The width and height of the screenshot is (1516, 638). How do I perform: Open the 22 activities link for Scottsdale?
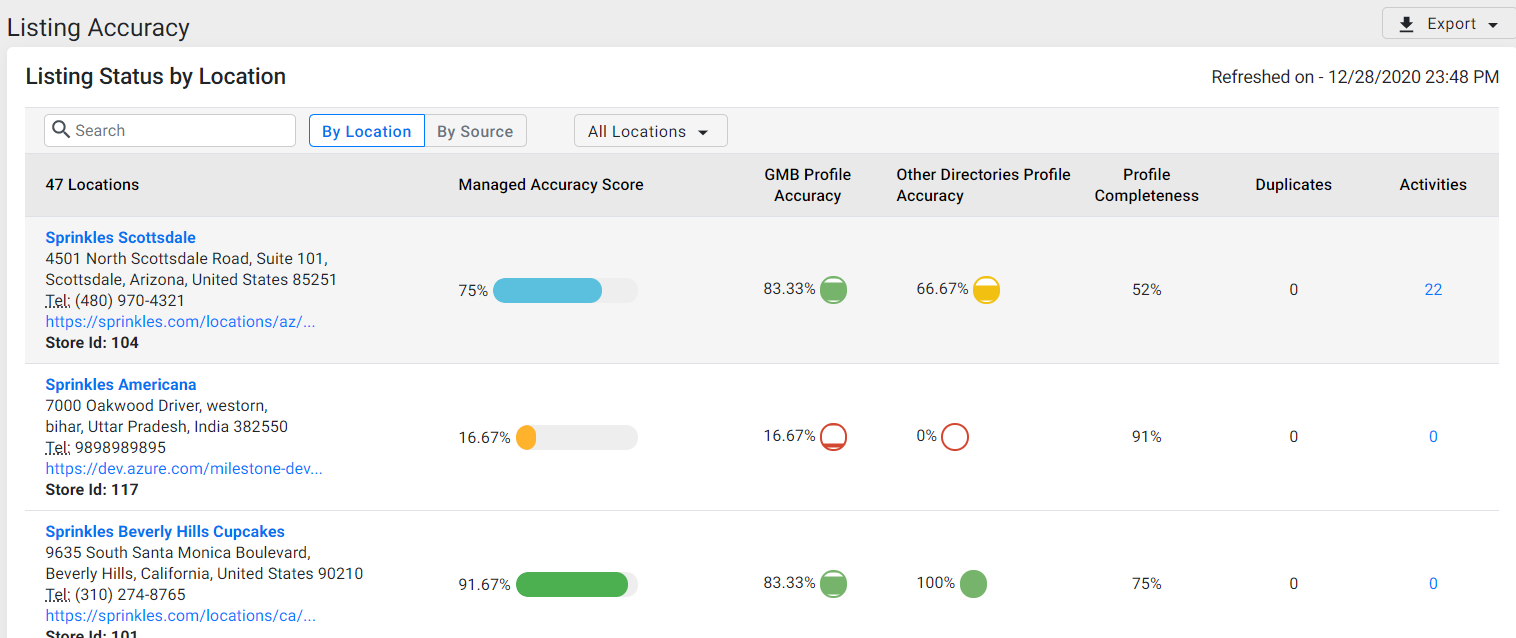tap(1433, 290)
